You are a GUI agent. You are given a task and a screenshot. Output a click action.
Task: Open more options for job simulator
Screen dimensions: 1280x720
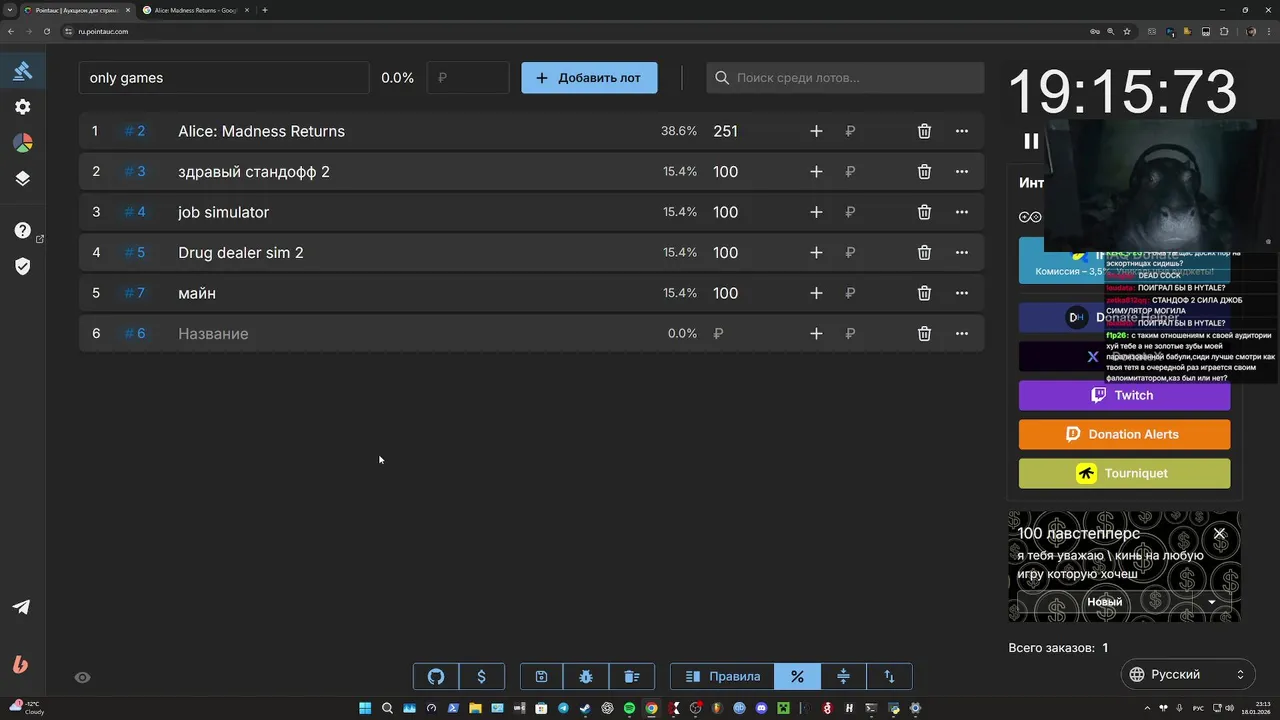(961, 212)
